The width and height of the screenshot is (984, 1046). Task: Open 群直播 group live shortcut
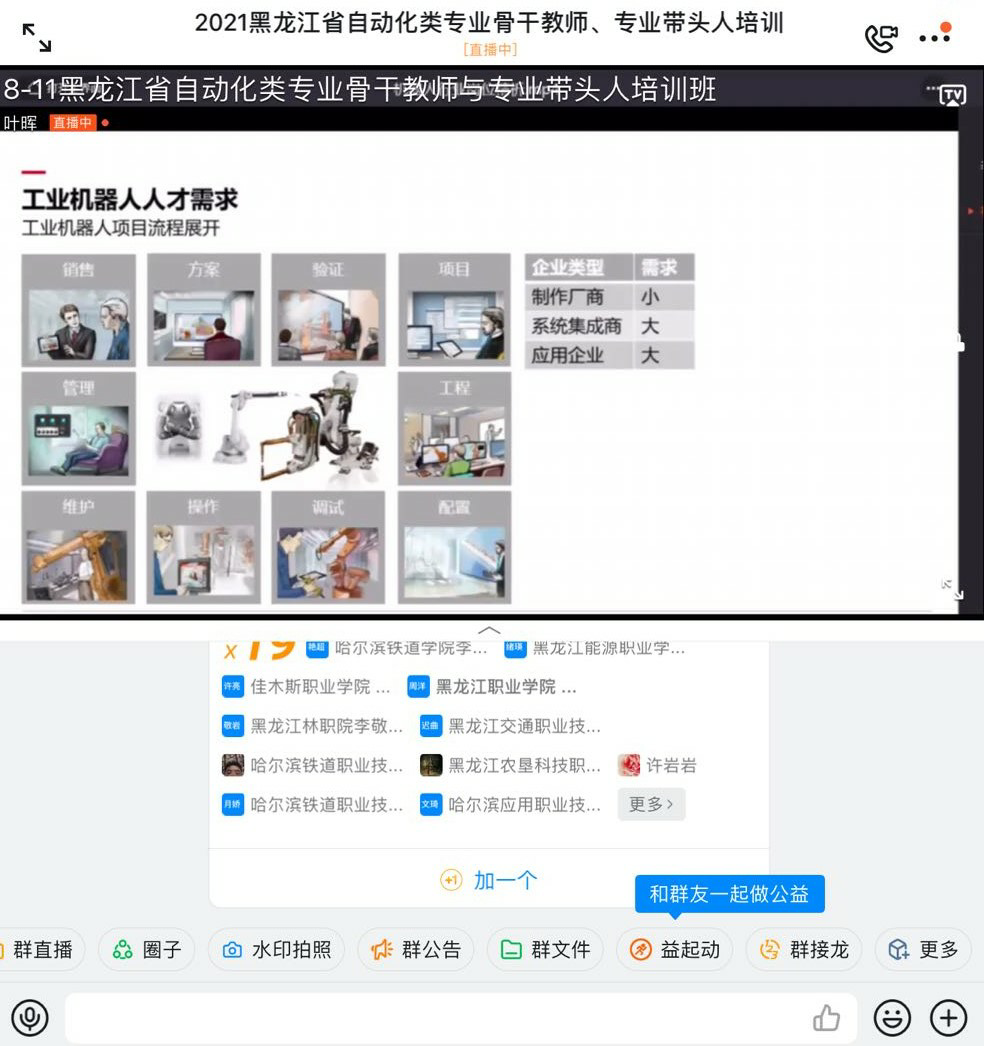[x=40, y=949]
